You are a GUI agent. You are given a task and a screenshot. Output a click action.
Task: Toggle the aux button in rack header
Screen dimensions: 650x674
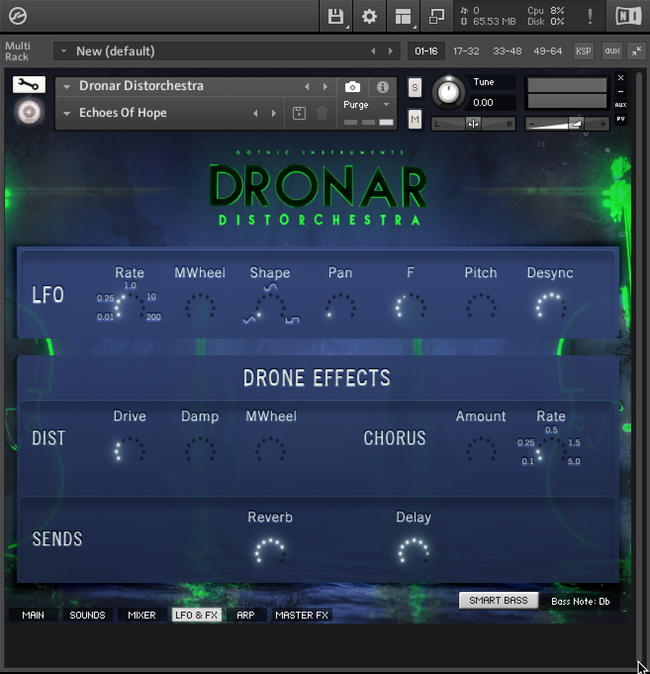click(612, 51)
